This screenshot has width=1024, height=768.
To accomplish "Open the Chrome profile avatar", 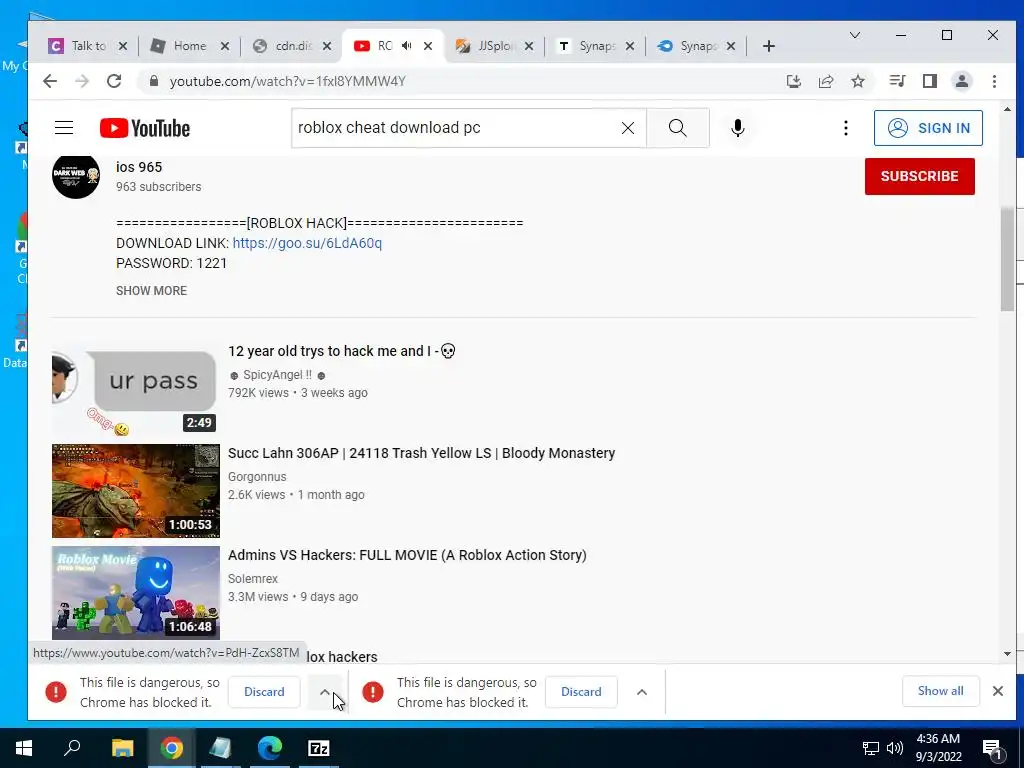I will coord(962,81).
